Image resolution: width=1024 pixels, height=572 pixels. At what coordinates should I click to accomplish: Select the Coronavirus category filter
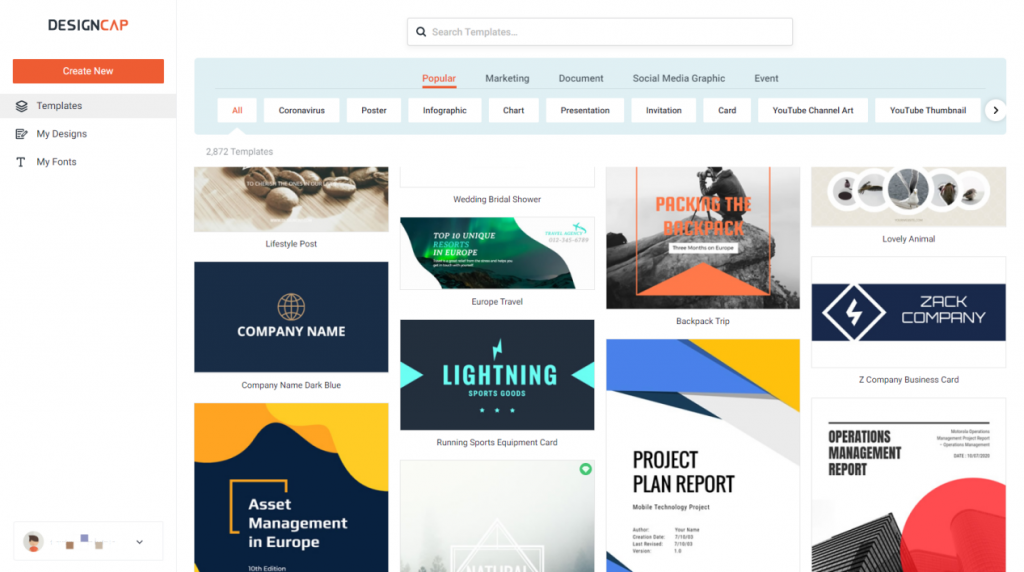(x=302, y=110)
